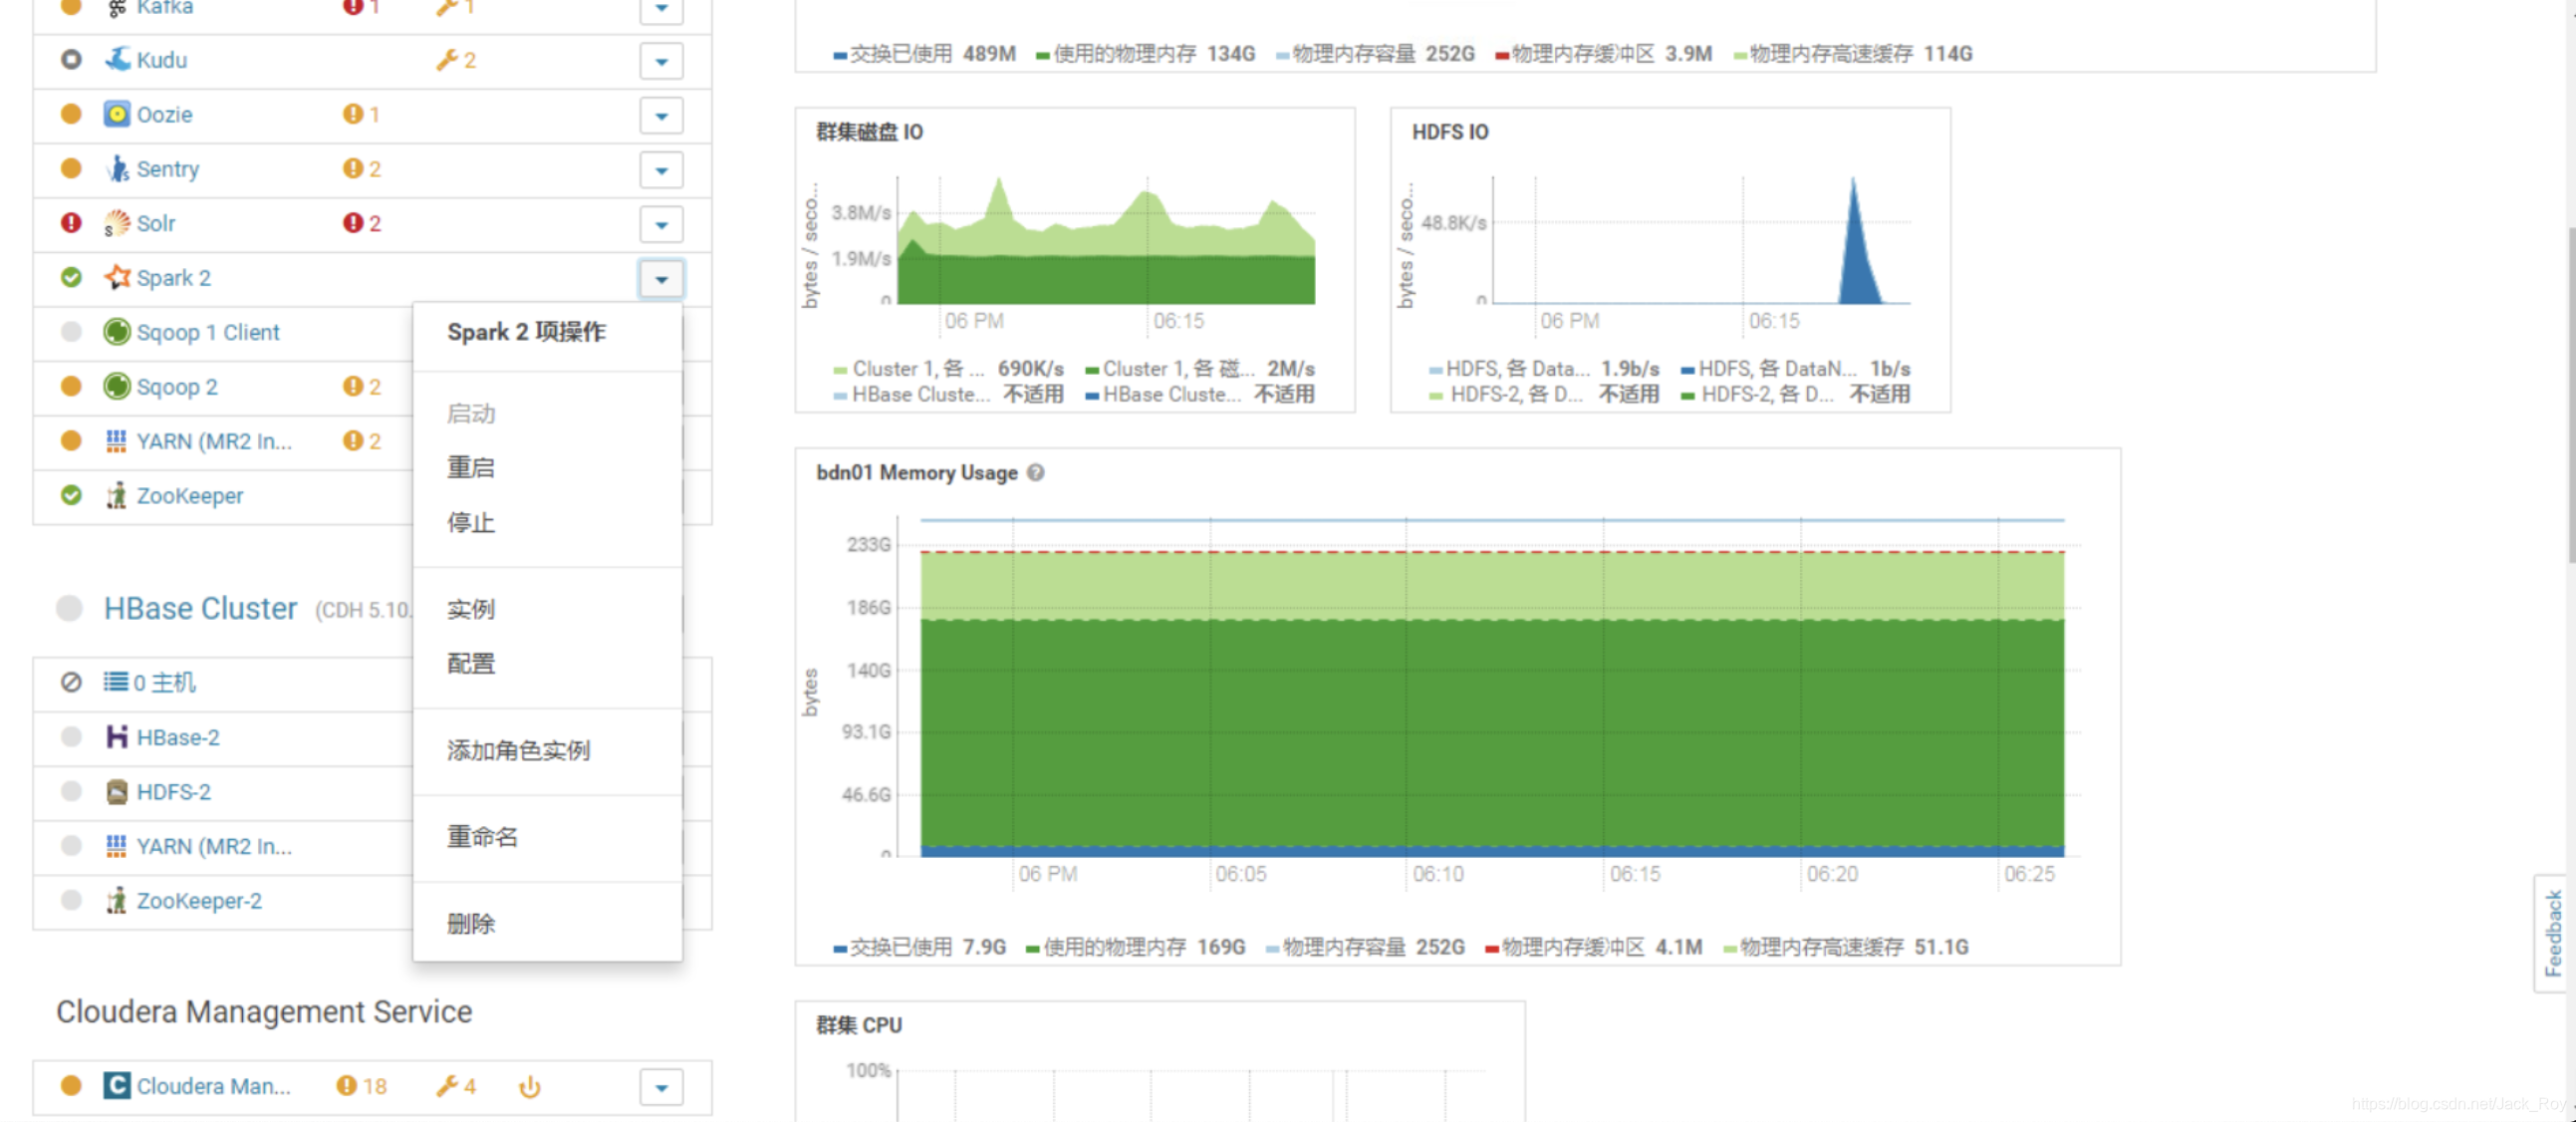Click the YARN icon in Cluster 1
Image resolution: width=2576 pixels, height=1122 pixels.
tap(117, 441)
